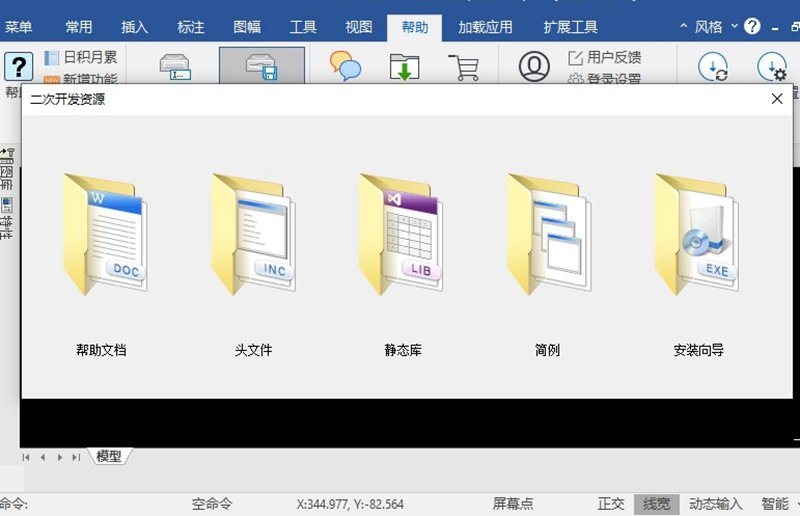
Task: Open the 特性 properties side panel tab
Action: [7, 218]
